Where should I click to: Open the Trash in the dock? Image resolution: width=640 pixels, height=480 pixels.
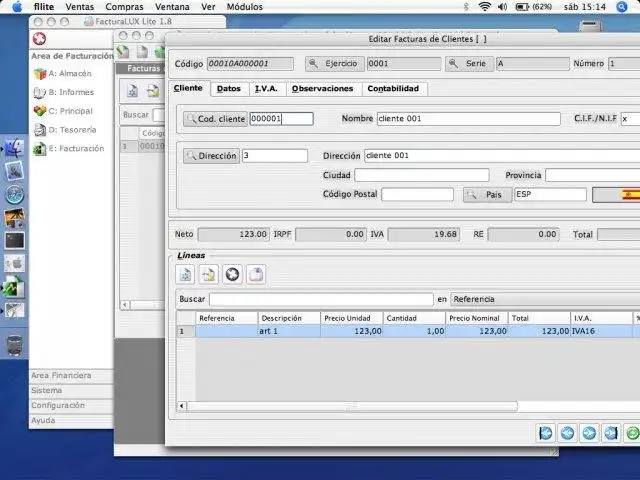tap(14, 345)
